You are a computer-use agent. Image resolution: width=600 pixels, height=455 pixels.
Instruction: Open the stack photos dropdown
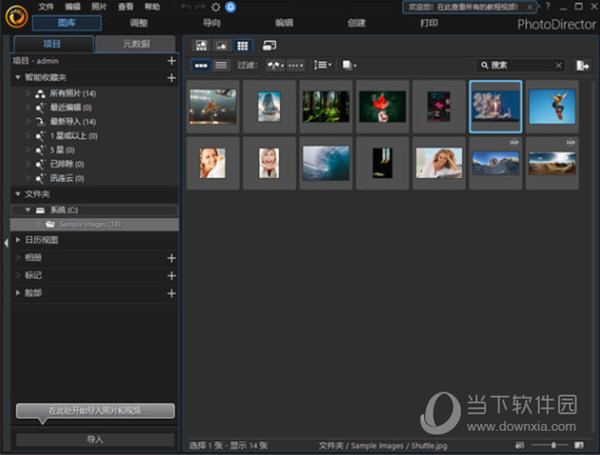pos(349,65)
